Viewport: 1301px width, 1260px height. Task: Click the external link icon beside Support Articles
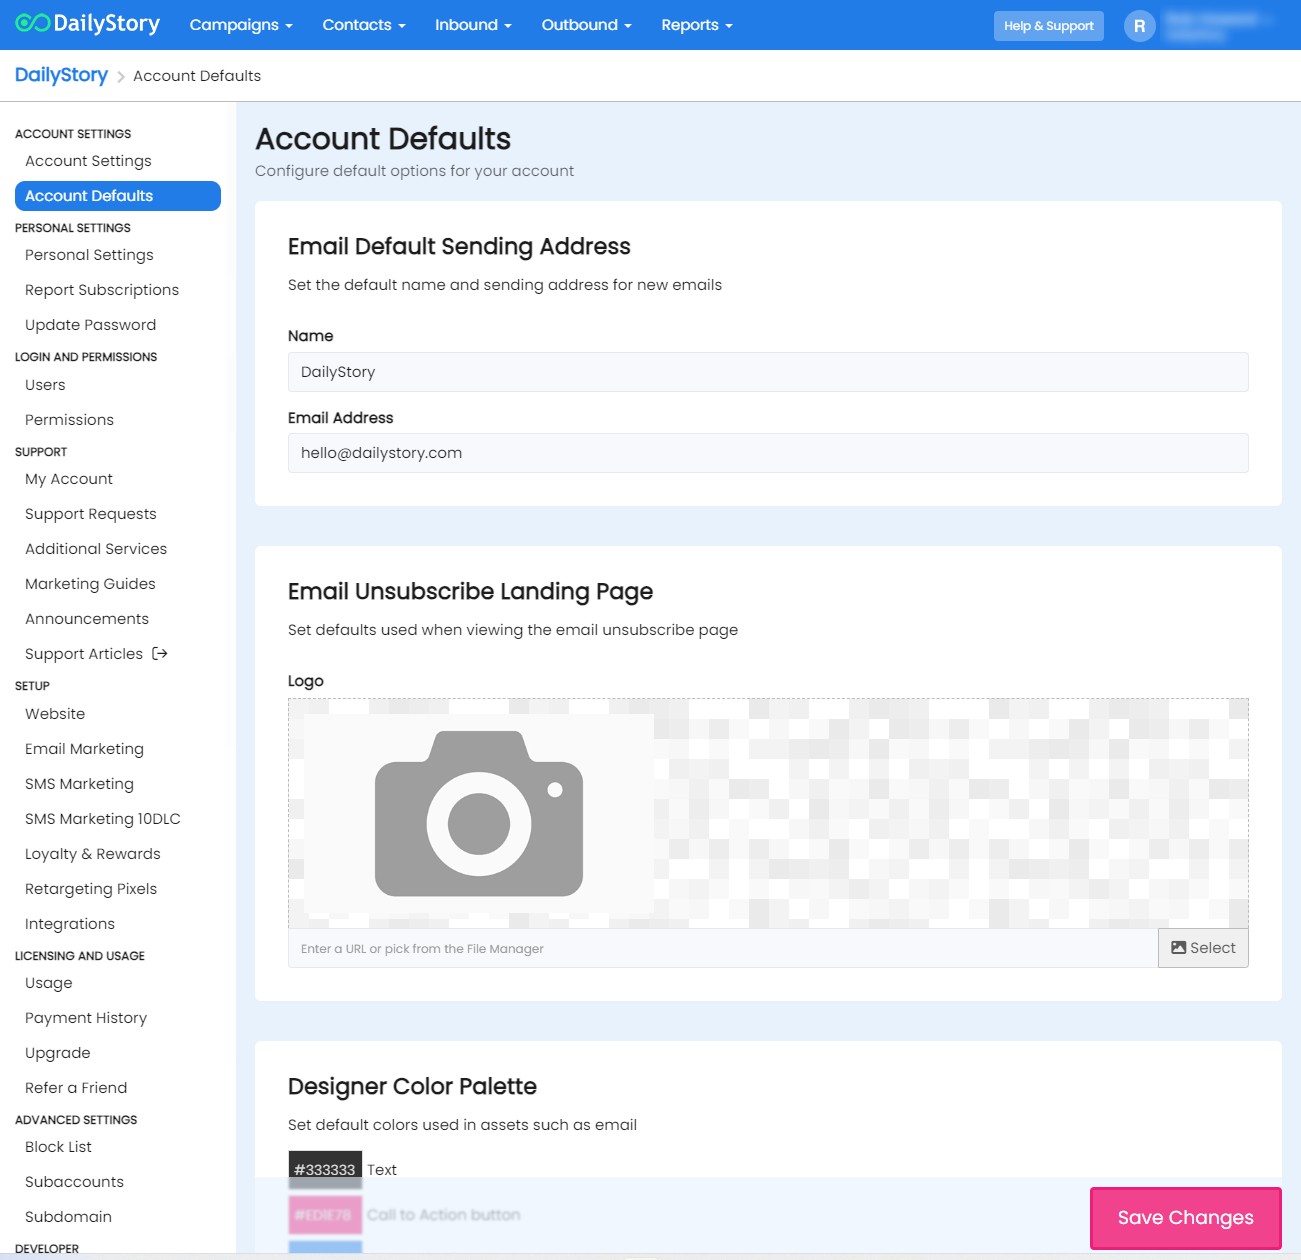[x=160, y=654]
